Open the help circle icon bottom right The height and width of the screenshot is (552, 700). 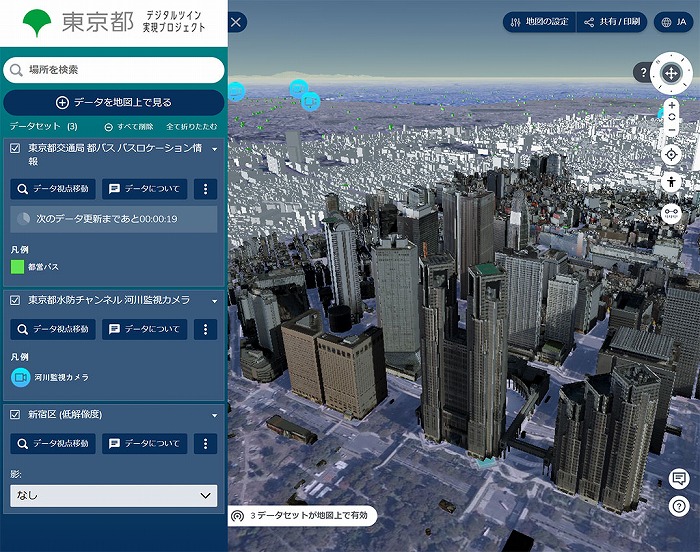(679, 506)
